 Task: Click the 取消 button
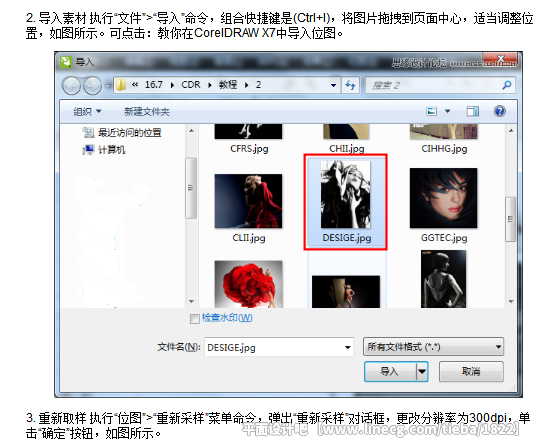point(471,372)
